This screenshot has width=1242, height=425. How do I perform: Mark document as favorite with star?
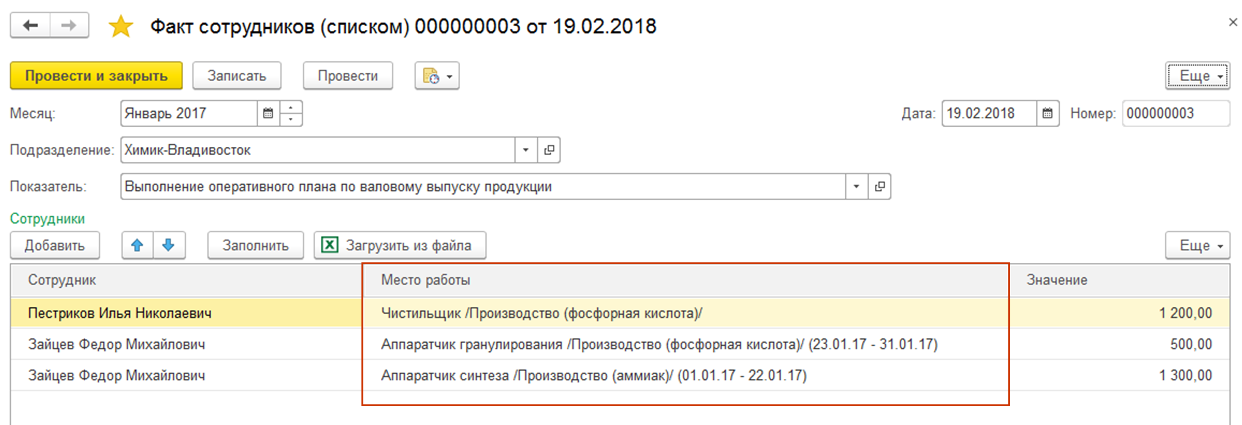[x=120, y=26]
